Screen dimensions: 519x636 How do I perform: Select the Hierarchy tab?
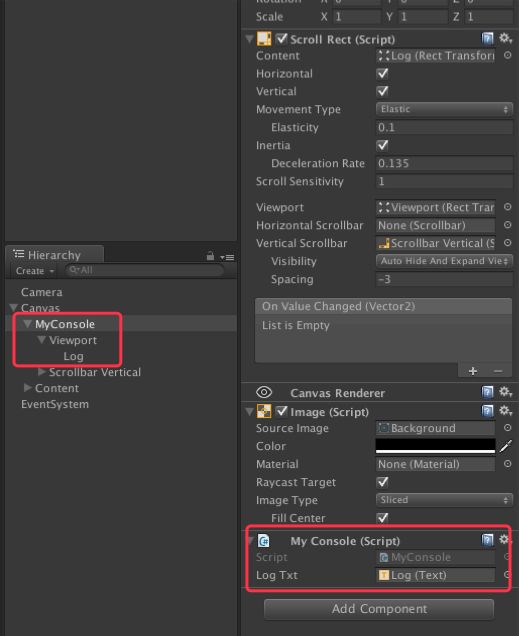click(54, 255)
